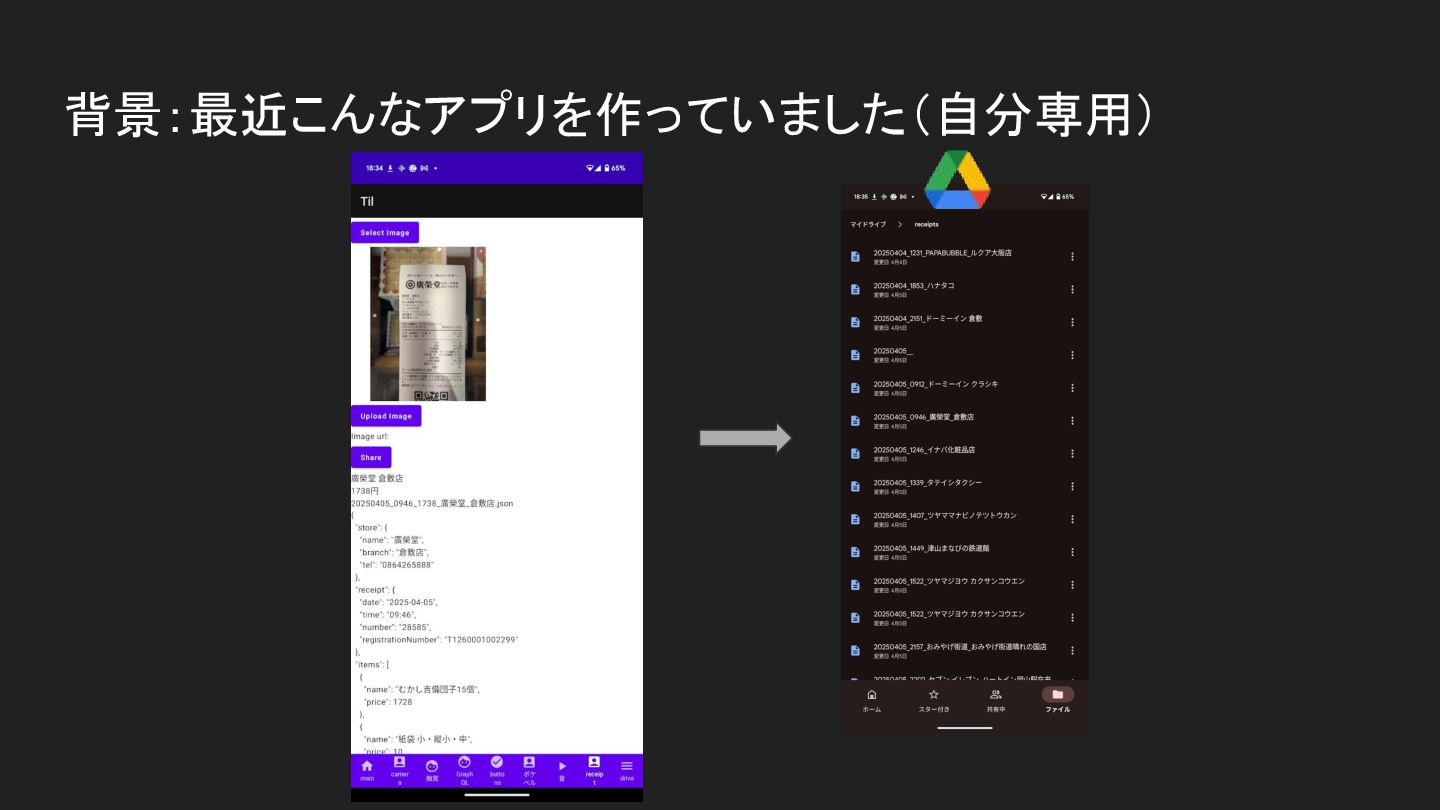Open file 20250404_2151_ドーミーイン 倉敷
This screenshot has height=810, width=1440.
point(964,322)
